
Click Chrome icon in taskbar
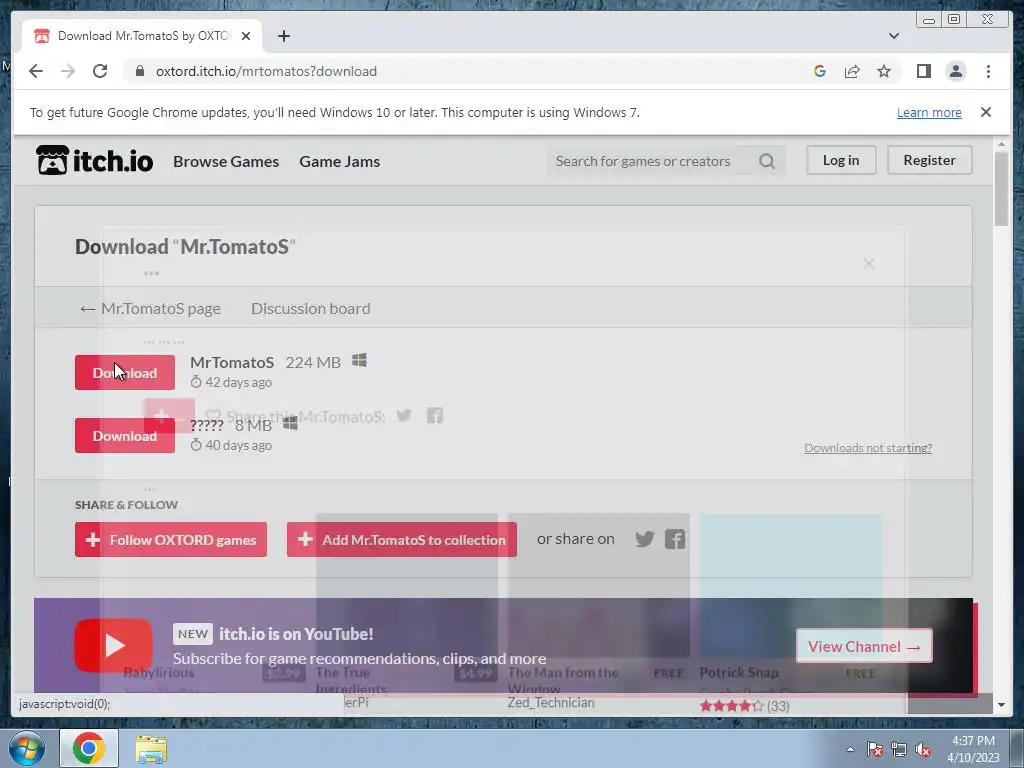point(89,748)
